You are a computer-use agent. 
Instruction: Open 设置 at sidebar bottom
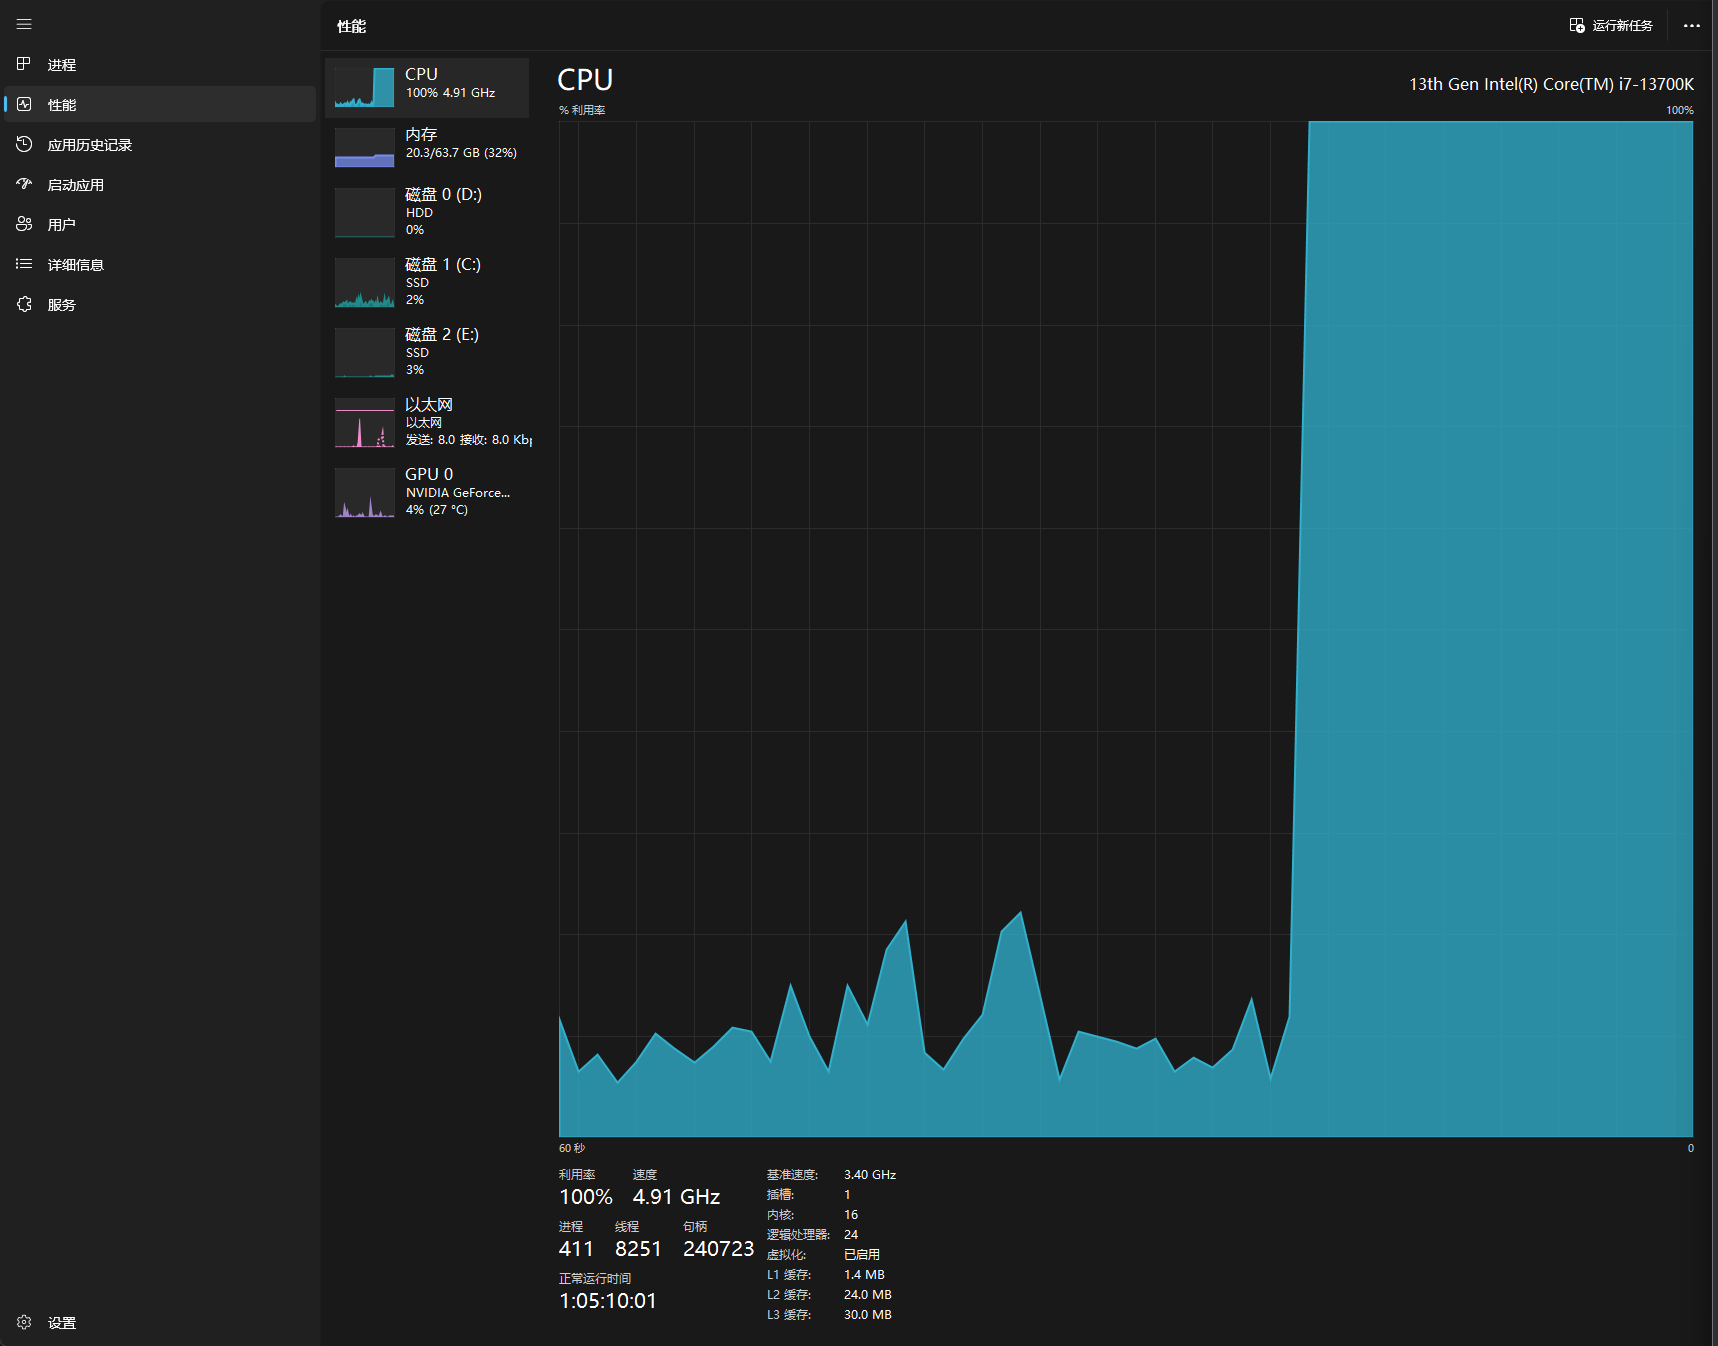(x=160, y=1322)
